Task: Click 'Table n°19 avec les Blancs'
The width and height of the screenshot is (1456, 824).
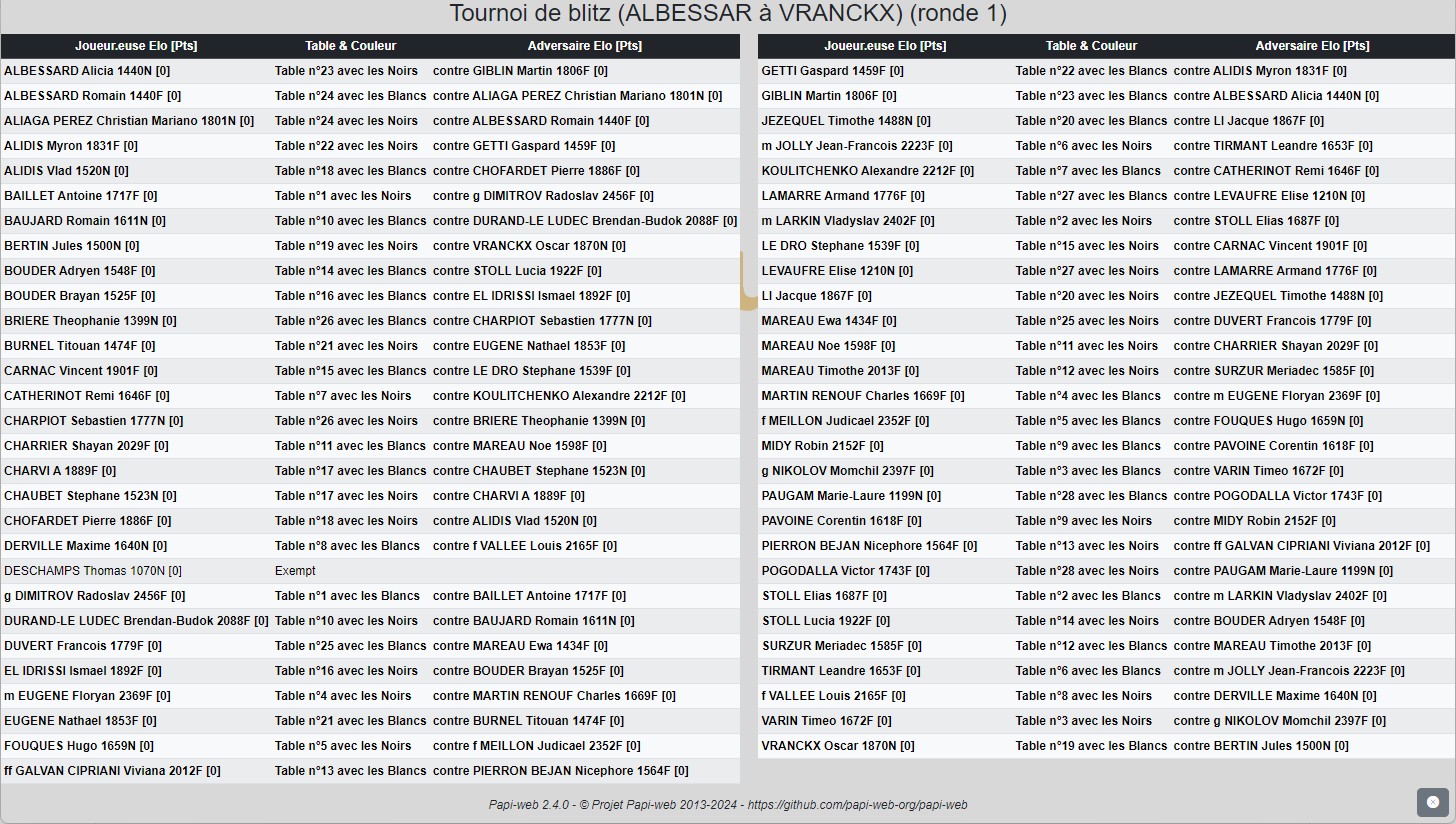Action: 1091,746
